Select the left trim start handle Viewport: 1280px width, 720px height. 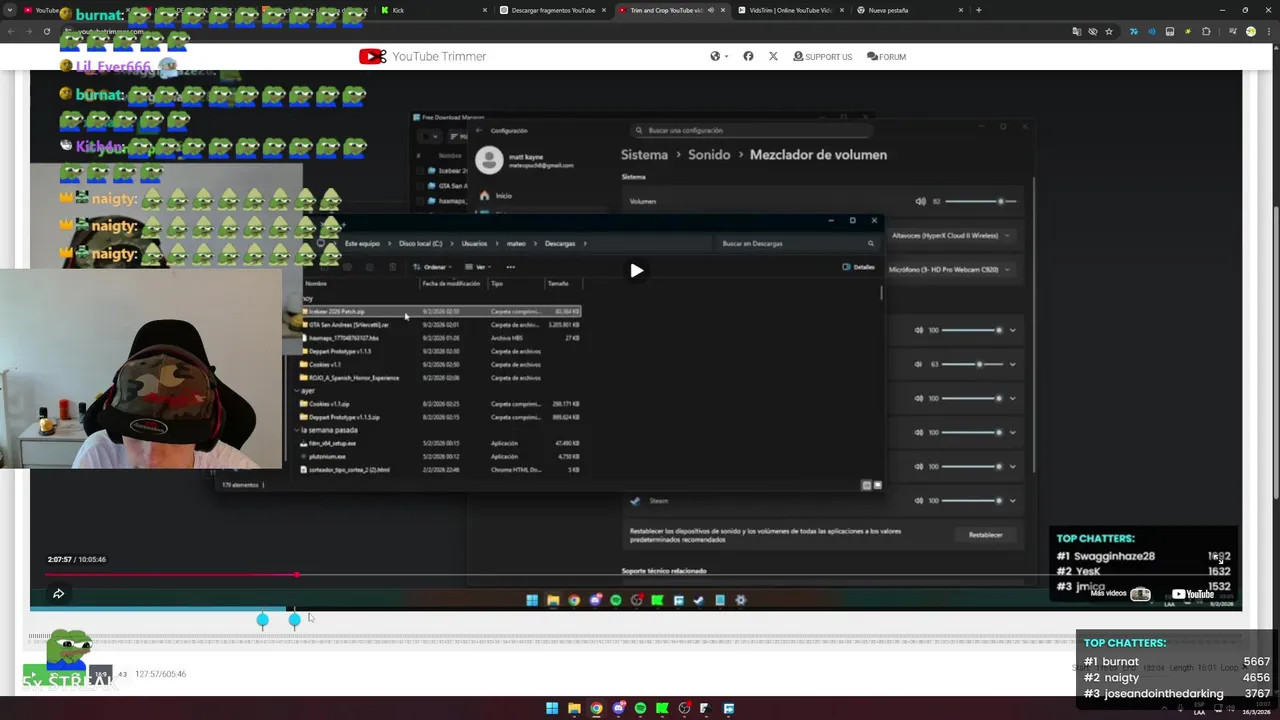pyautogui.click(x=262, y=620)
